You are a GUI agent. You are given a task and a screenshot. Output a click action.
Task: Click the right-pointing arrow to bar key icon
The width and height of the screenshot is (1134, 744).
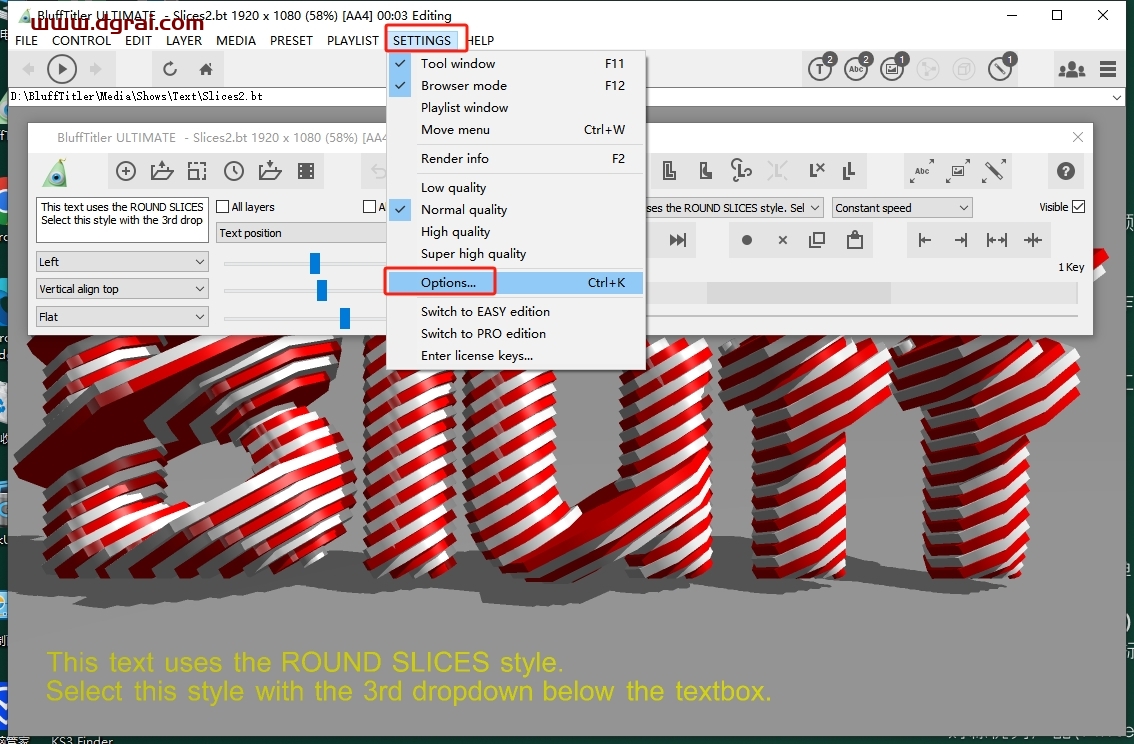point(960,240)
